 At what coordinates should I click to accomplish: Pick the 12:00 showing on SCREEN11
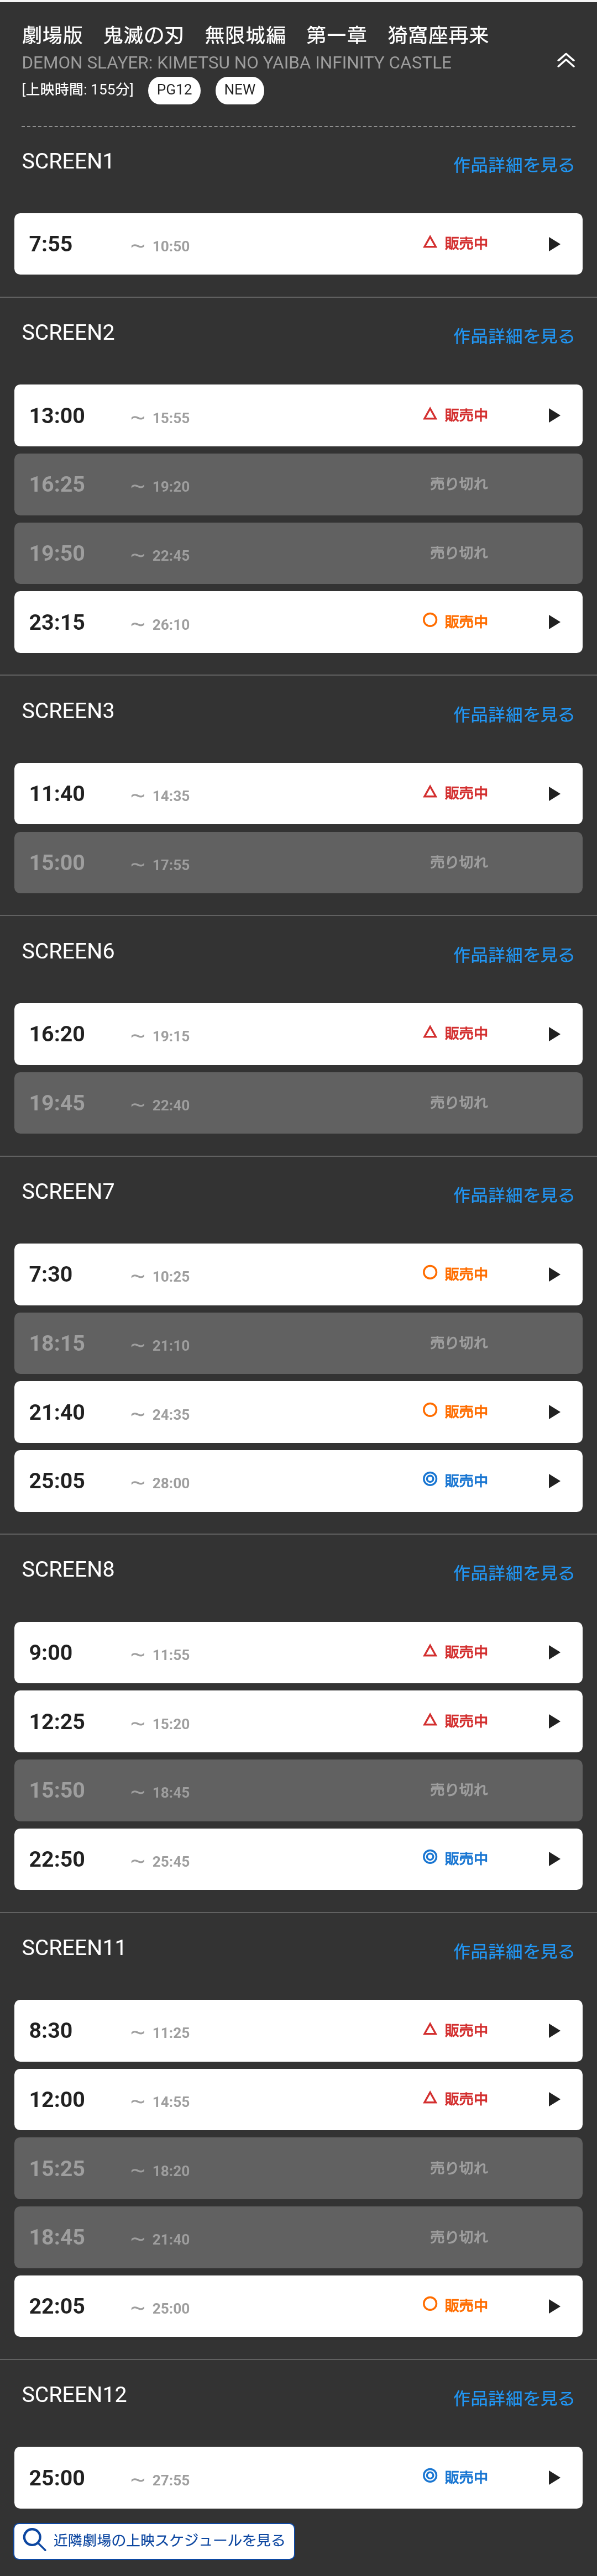[x=298, y=2099]
